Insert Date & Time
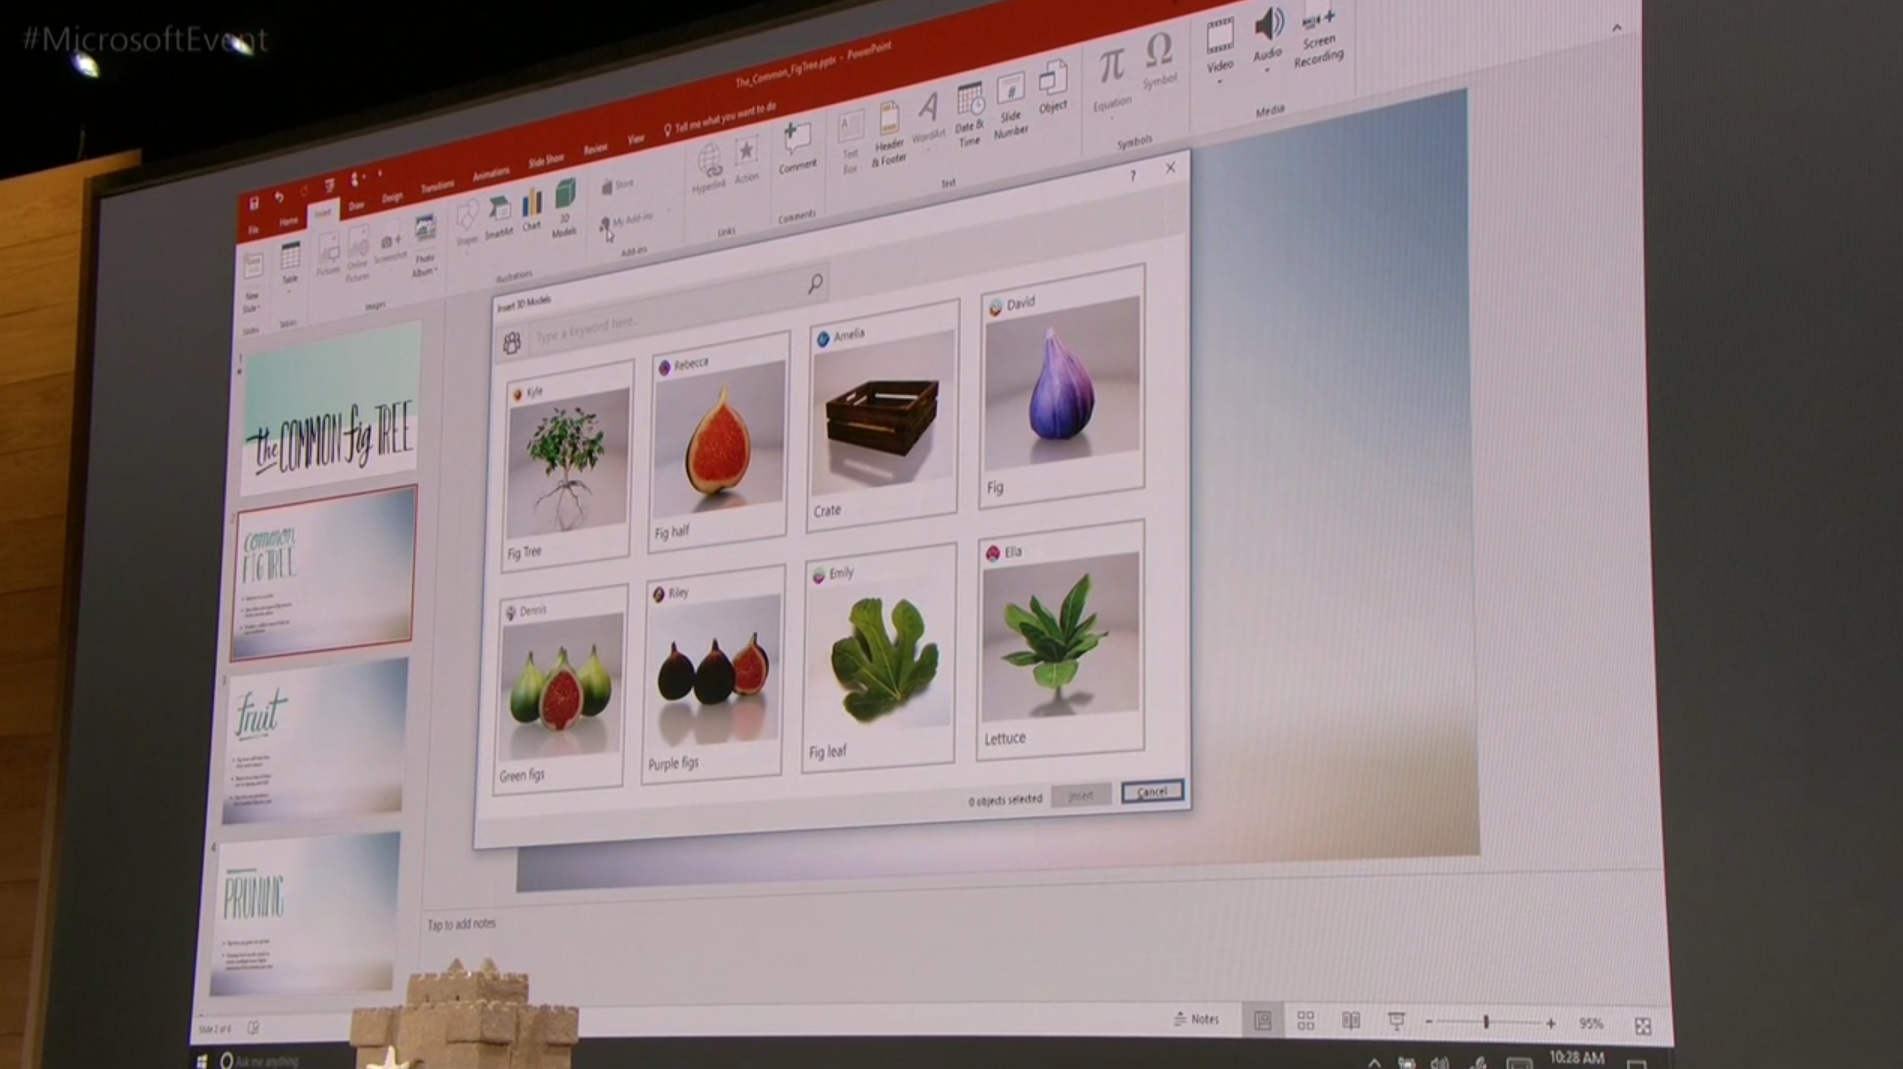The height and width of the screenshot is (1069, 1903). tap(969, 116)
